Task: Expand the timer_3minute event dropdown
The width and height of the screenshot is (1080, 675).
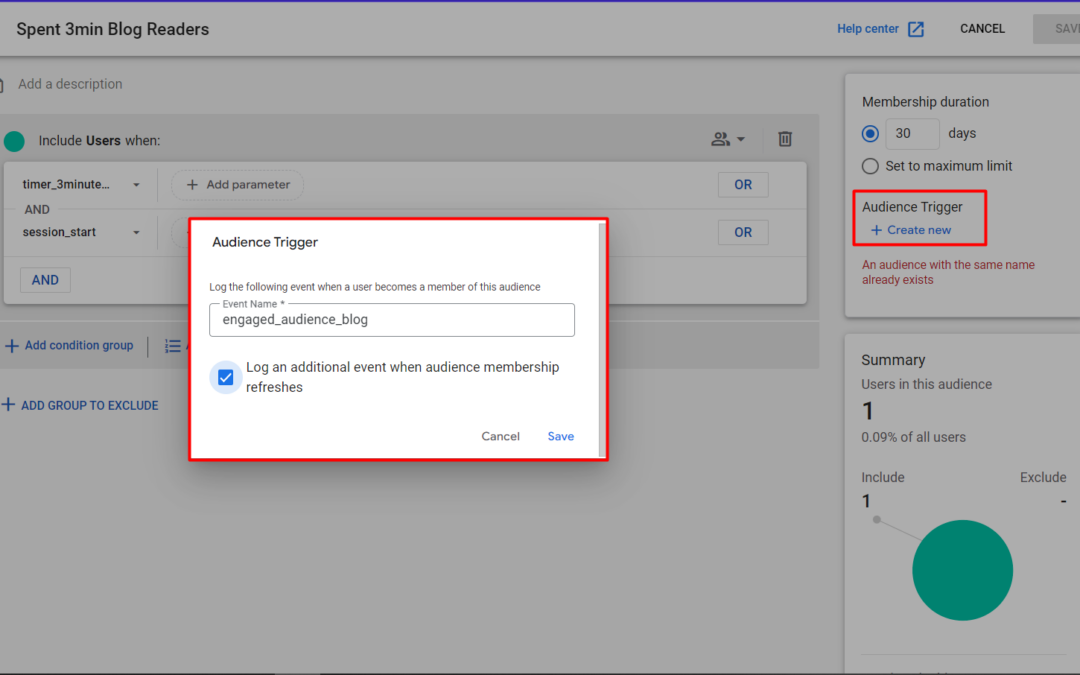Action: [136, 185]
